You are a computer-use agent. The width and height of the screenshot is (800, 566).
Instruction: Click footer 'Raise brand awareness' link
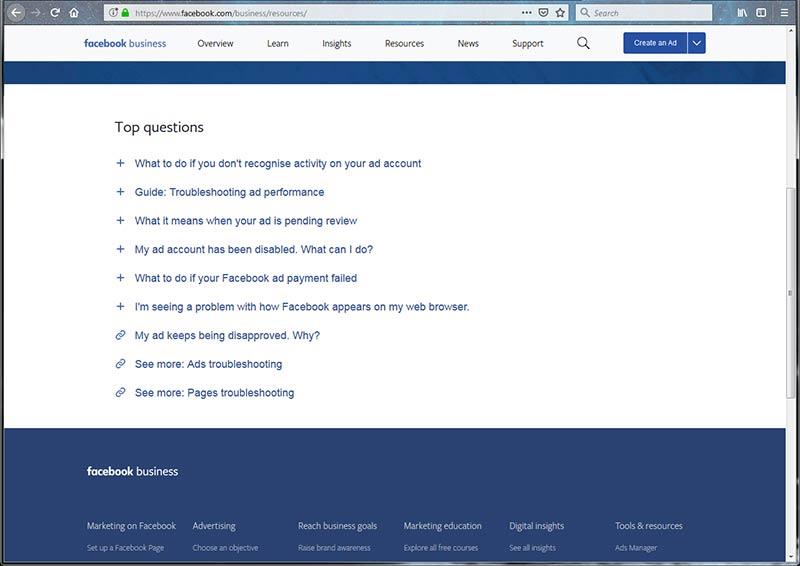tap(334, 548)
